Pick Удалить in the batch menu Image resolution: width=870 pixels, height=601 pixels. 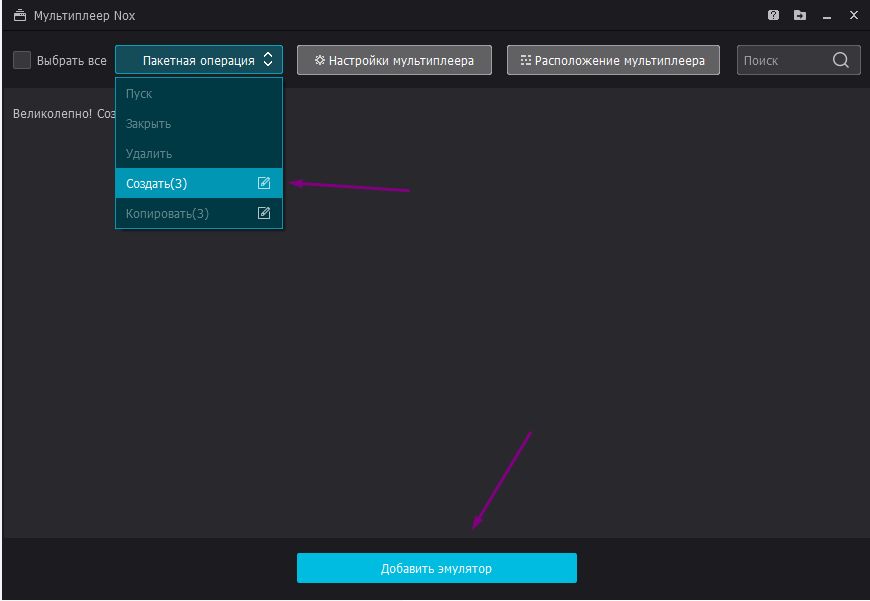coord(149,153)
